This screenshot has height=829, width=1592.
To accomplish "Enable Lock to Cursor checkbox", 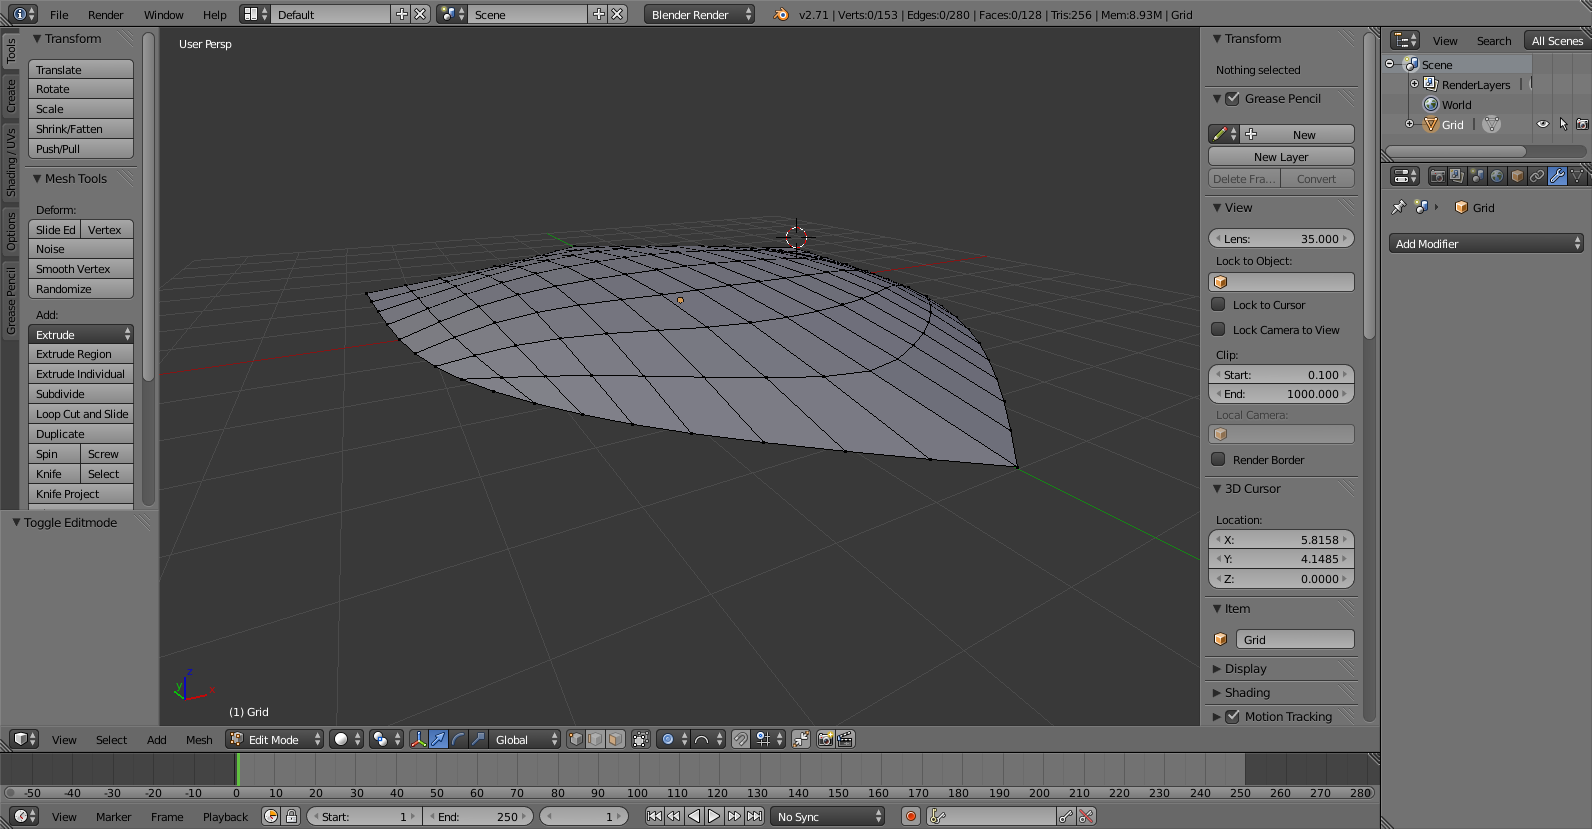I will pos(1218,304).
